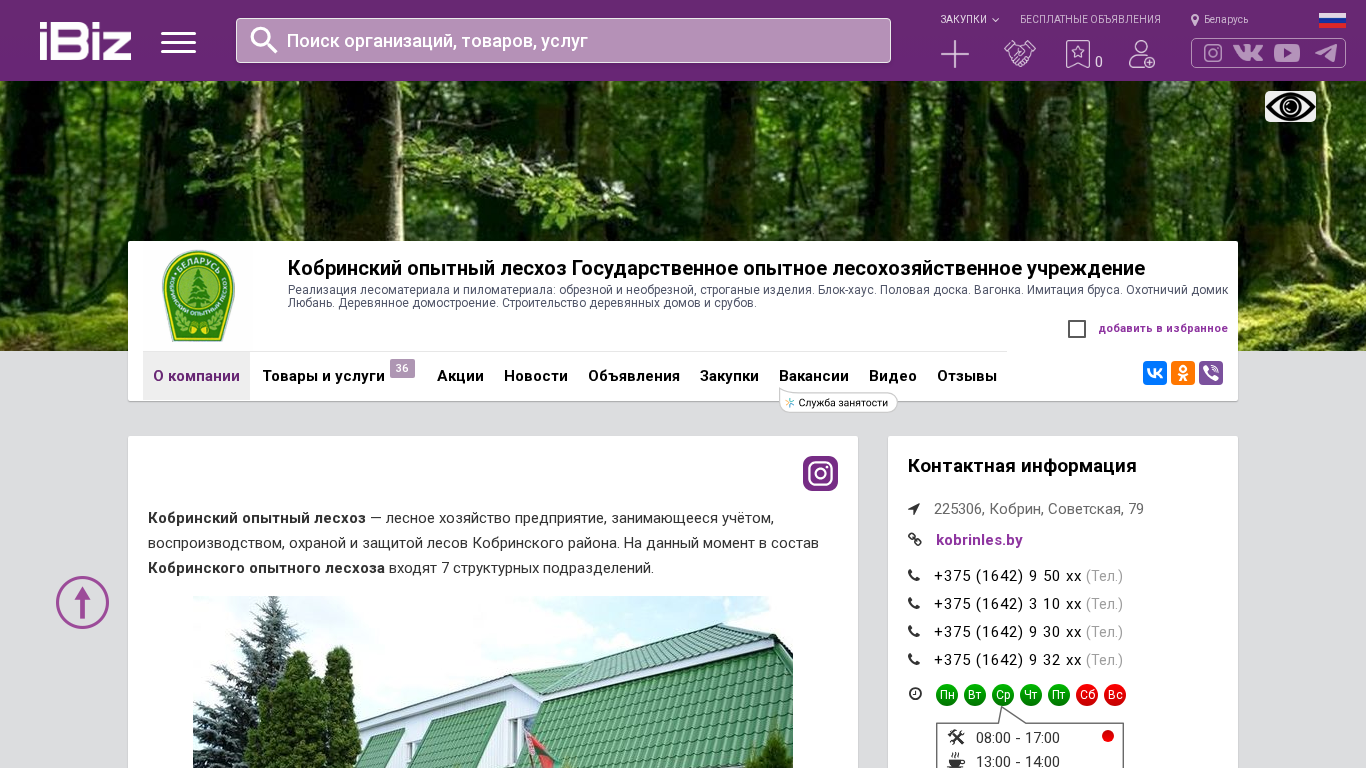Open the favorites bookmark star icon
This screenshot has height=768, width=1366.
click(x=1077, y=54)
